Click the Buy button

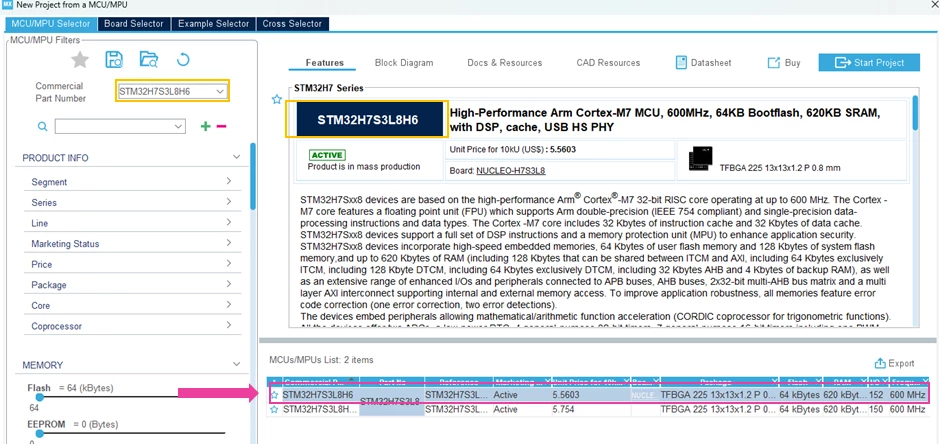784,62
